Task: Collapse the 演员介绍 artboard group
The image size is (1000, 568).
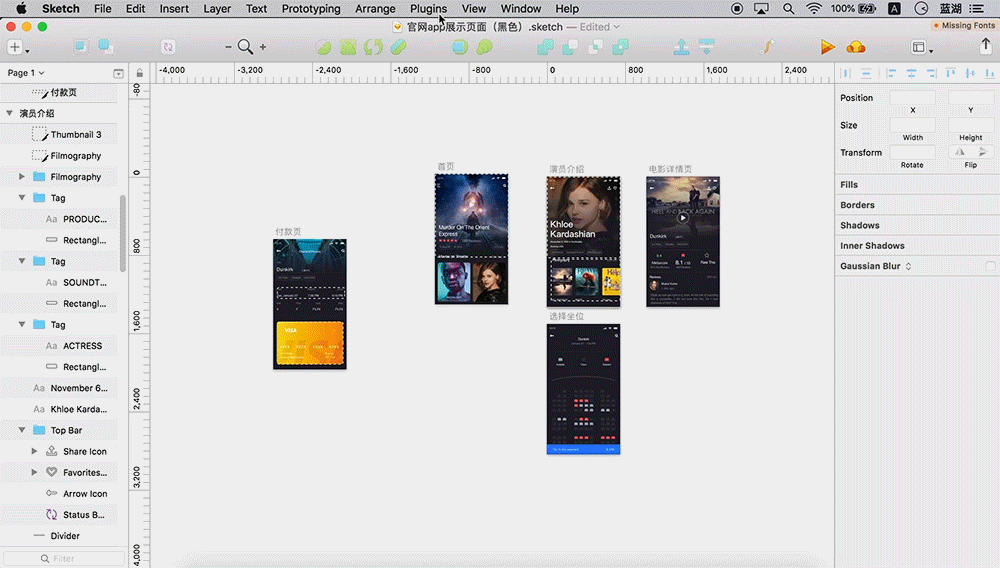Action: pos(10,113)
